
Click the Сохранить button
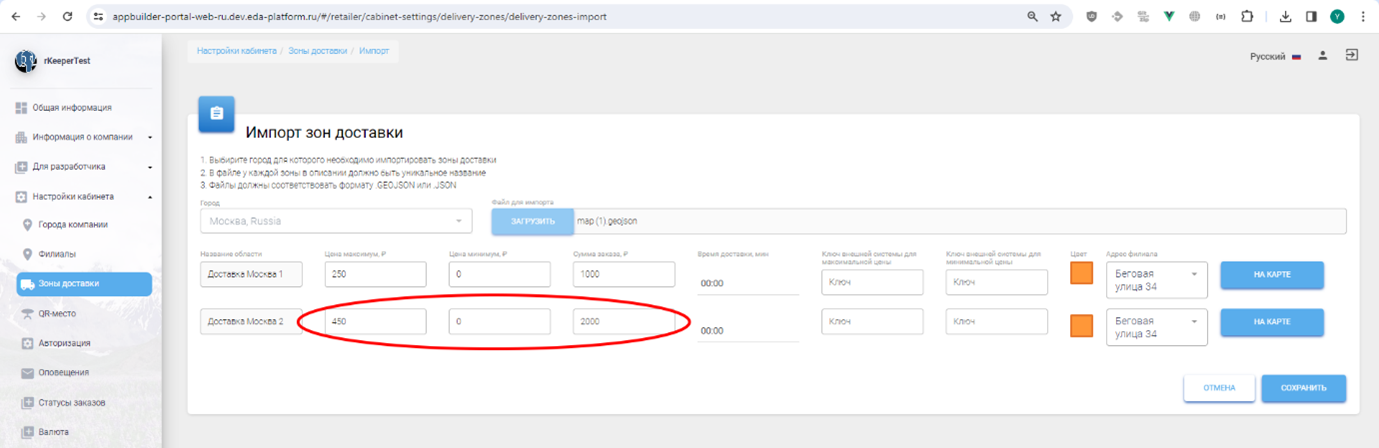click(x=1303, y=388)
